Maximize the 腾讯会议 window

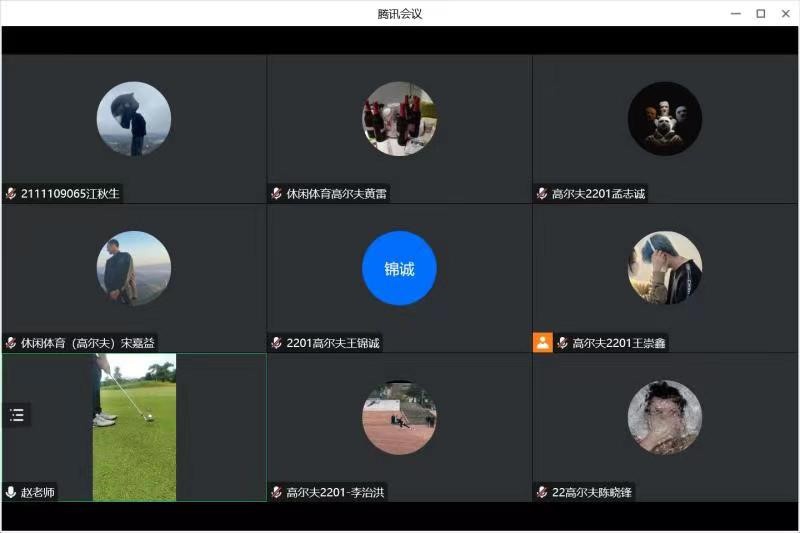[760, 13]
